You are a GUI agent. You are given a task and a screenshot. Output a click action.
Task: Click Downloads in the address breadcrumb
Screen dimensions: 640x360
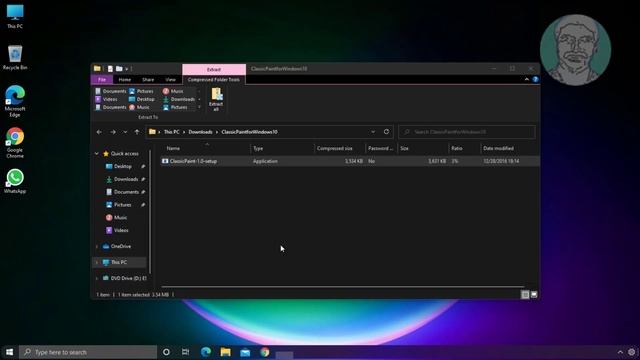[x=200, y=132]
